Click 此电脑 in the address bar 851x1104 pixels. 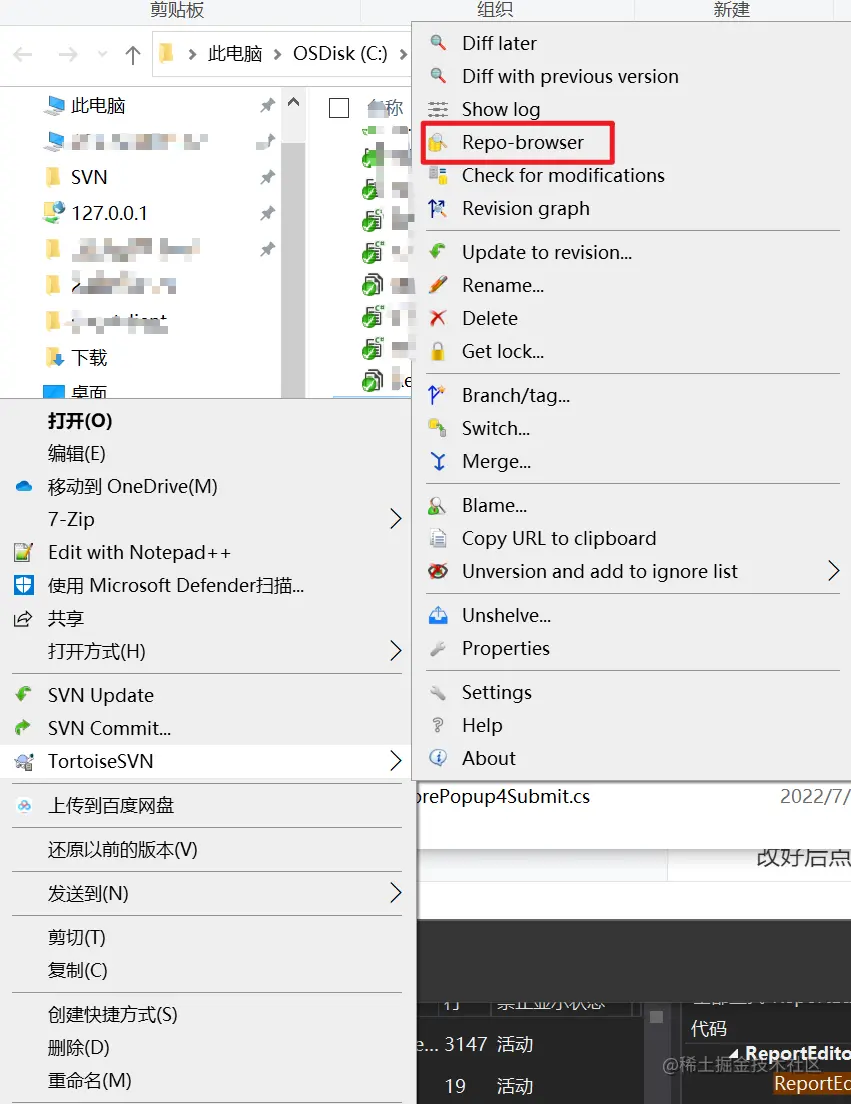click(x=234, y=54)
